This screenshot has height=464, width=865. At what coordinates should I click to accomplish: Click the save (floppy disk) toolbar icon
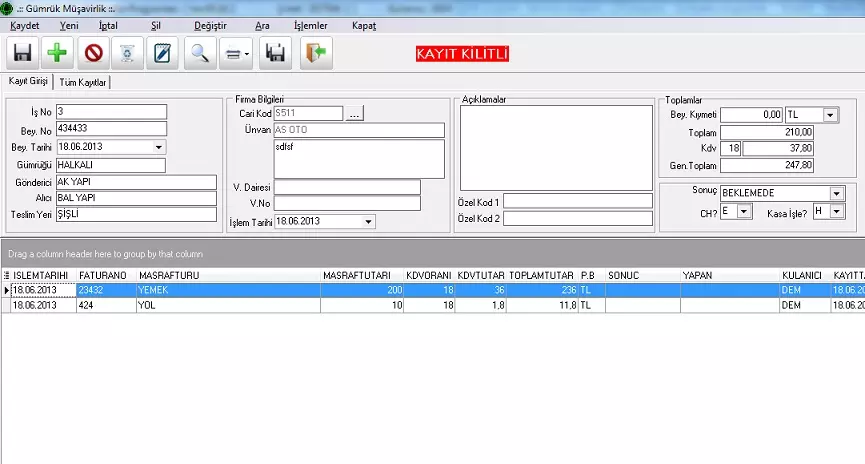(22, 53)
